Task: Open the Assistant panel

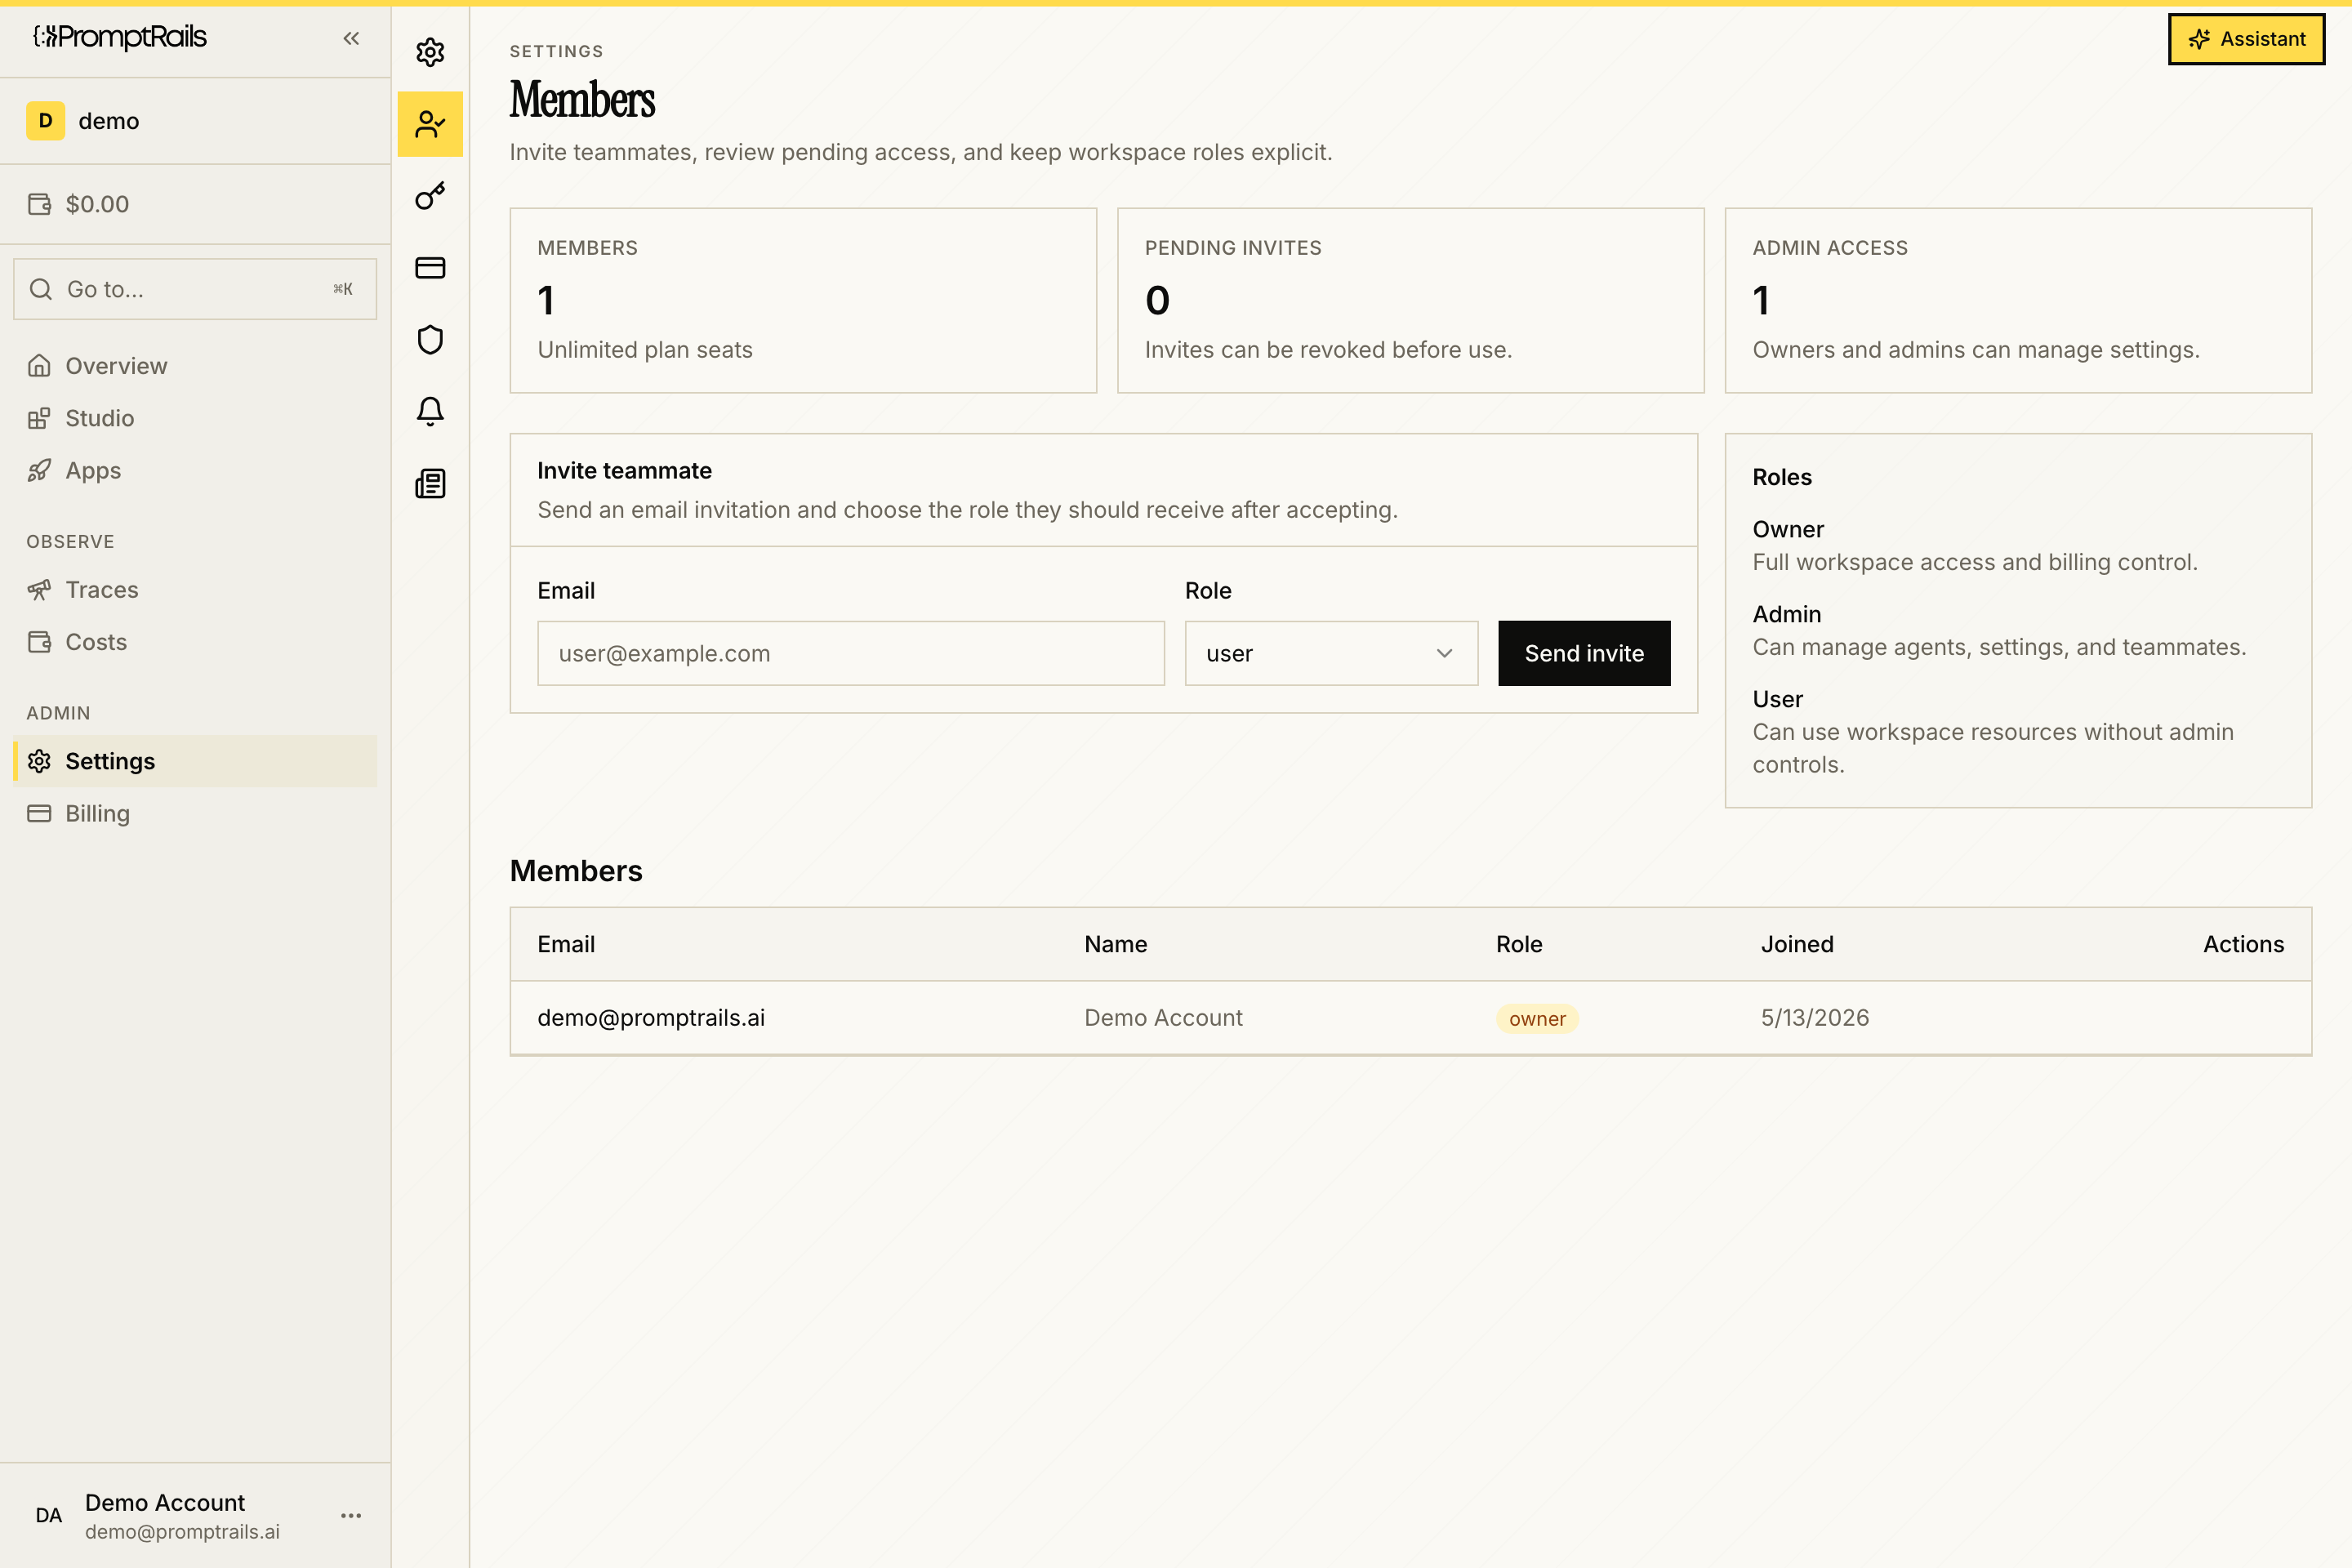Action: (2246, 39)
